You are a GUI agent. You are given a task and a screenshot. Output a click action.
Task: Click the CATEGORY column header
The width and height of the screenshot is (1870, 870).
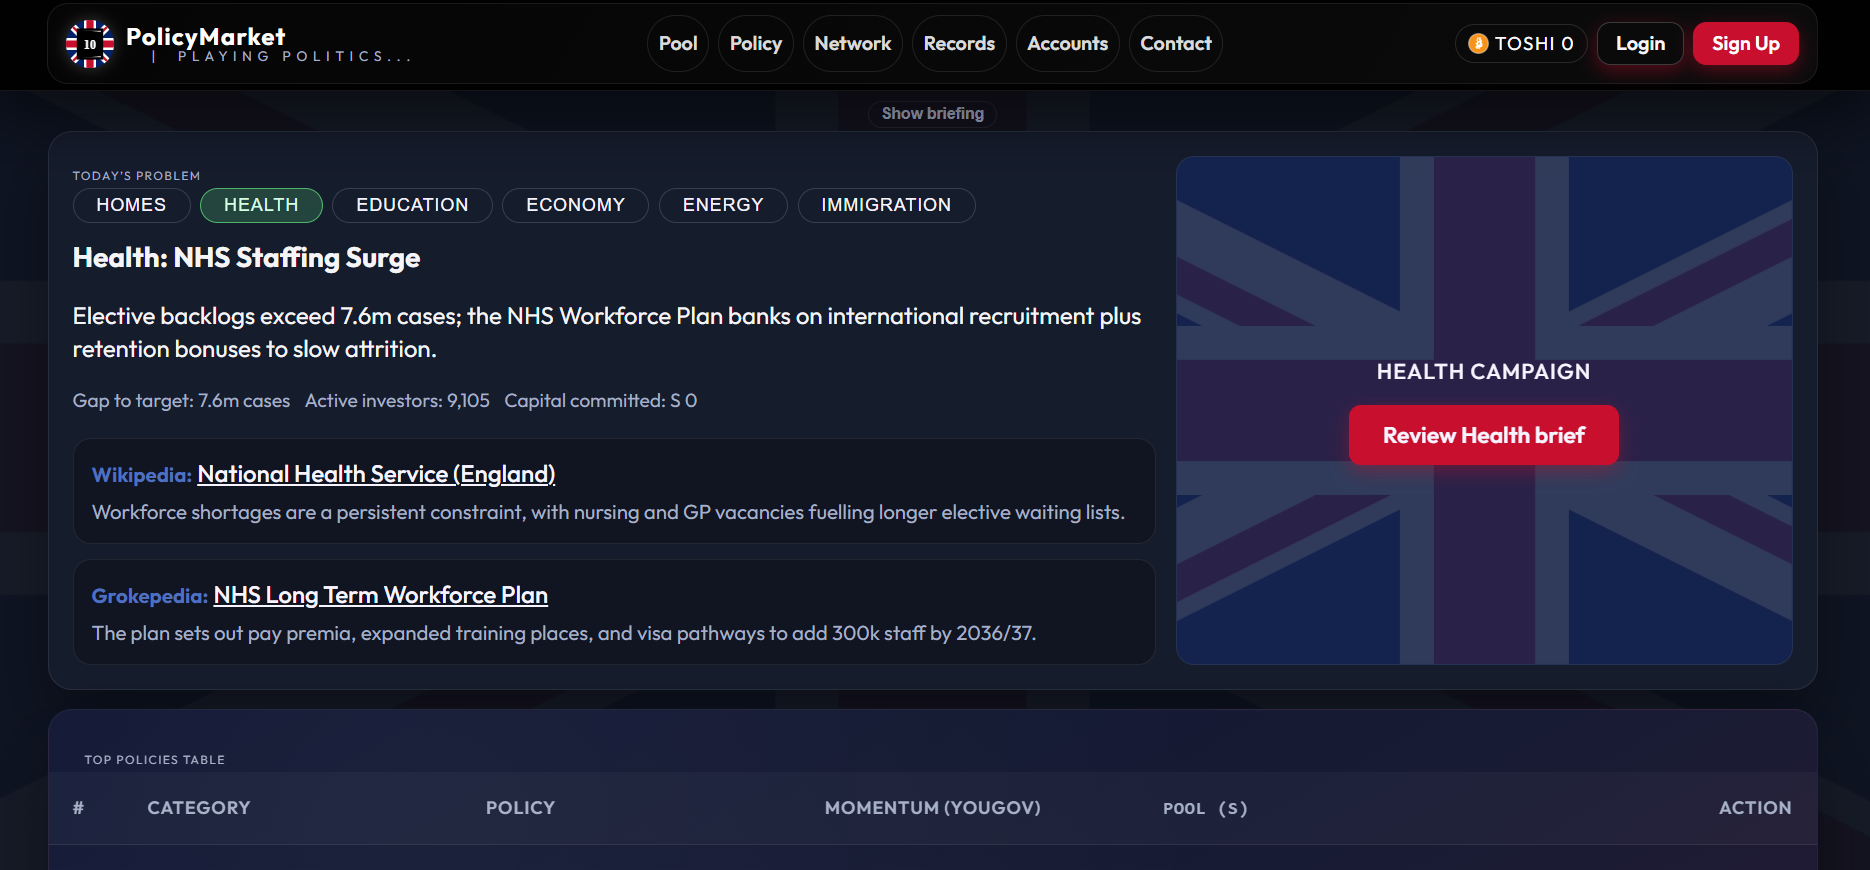pyautogui.click(x=199, y=808)
